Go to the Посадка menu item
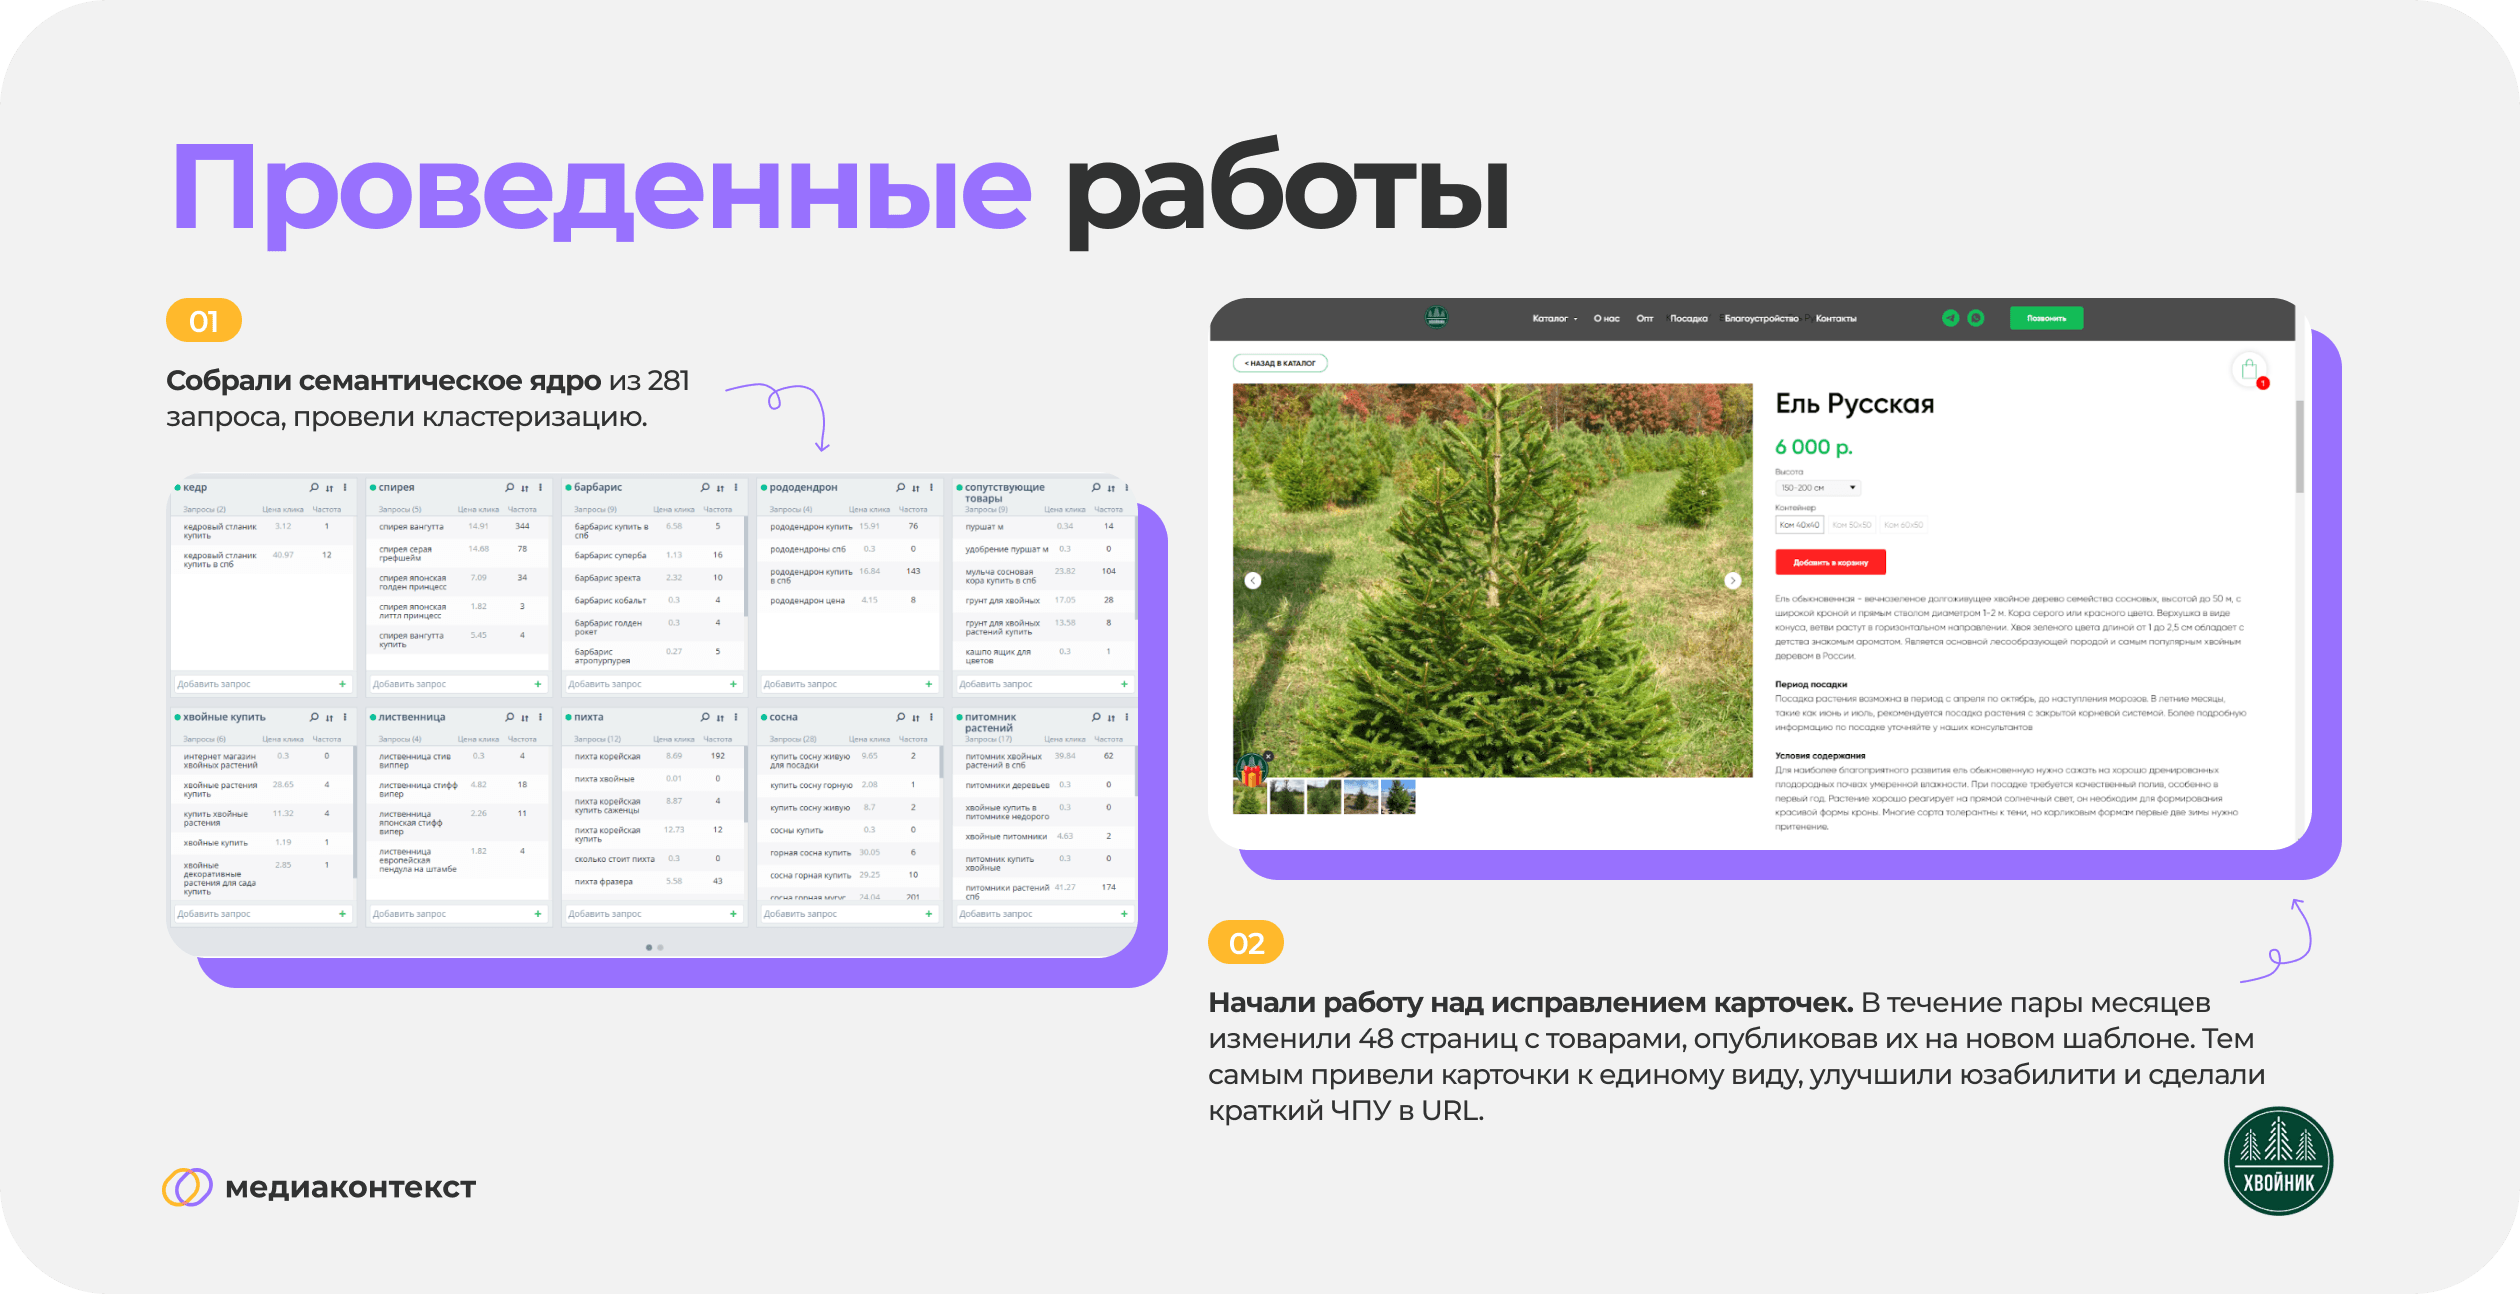2520x1294 pixels. tap(1688, 319)
